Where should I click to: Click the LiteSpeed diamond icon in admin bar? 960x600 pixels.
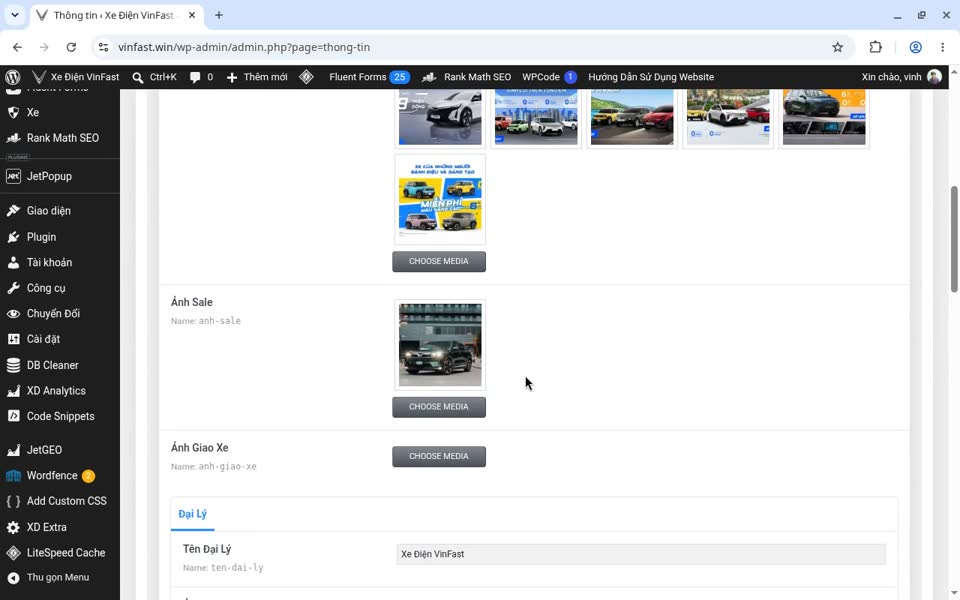(307, 77)
